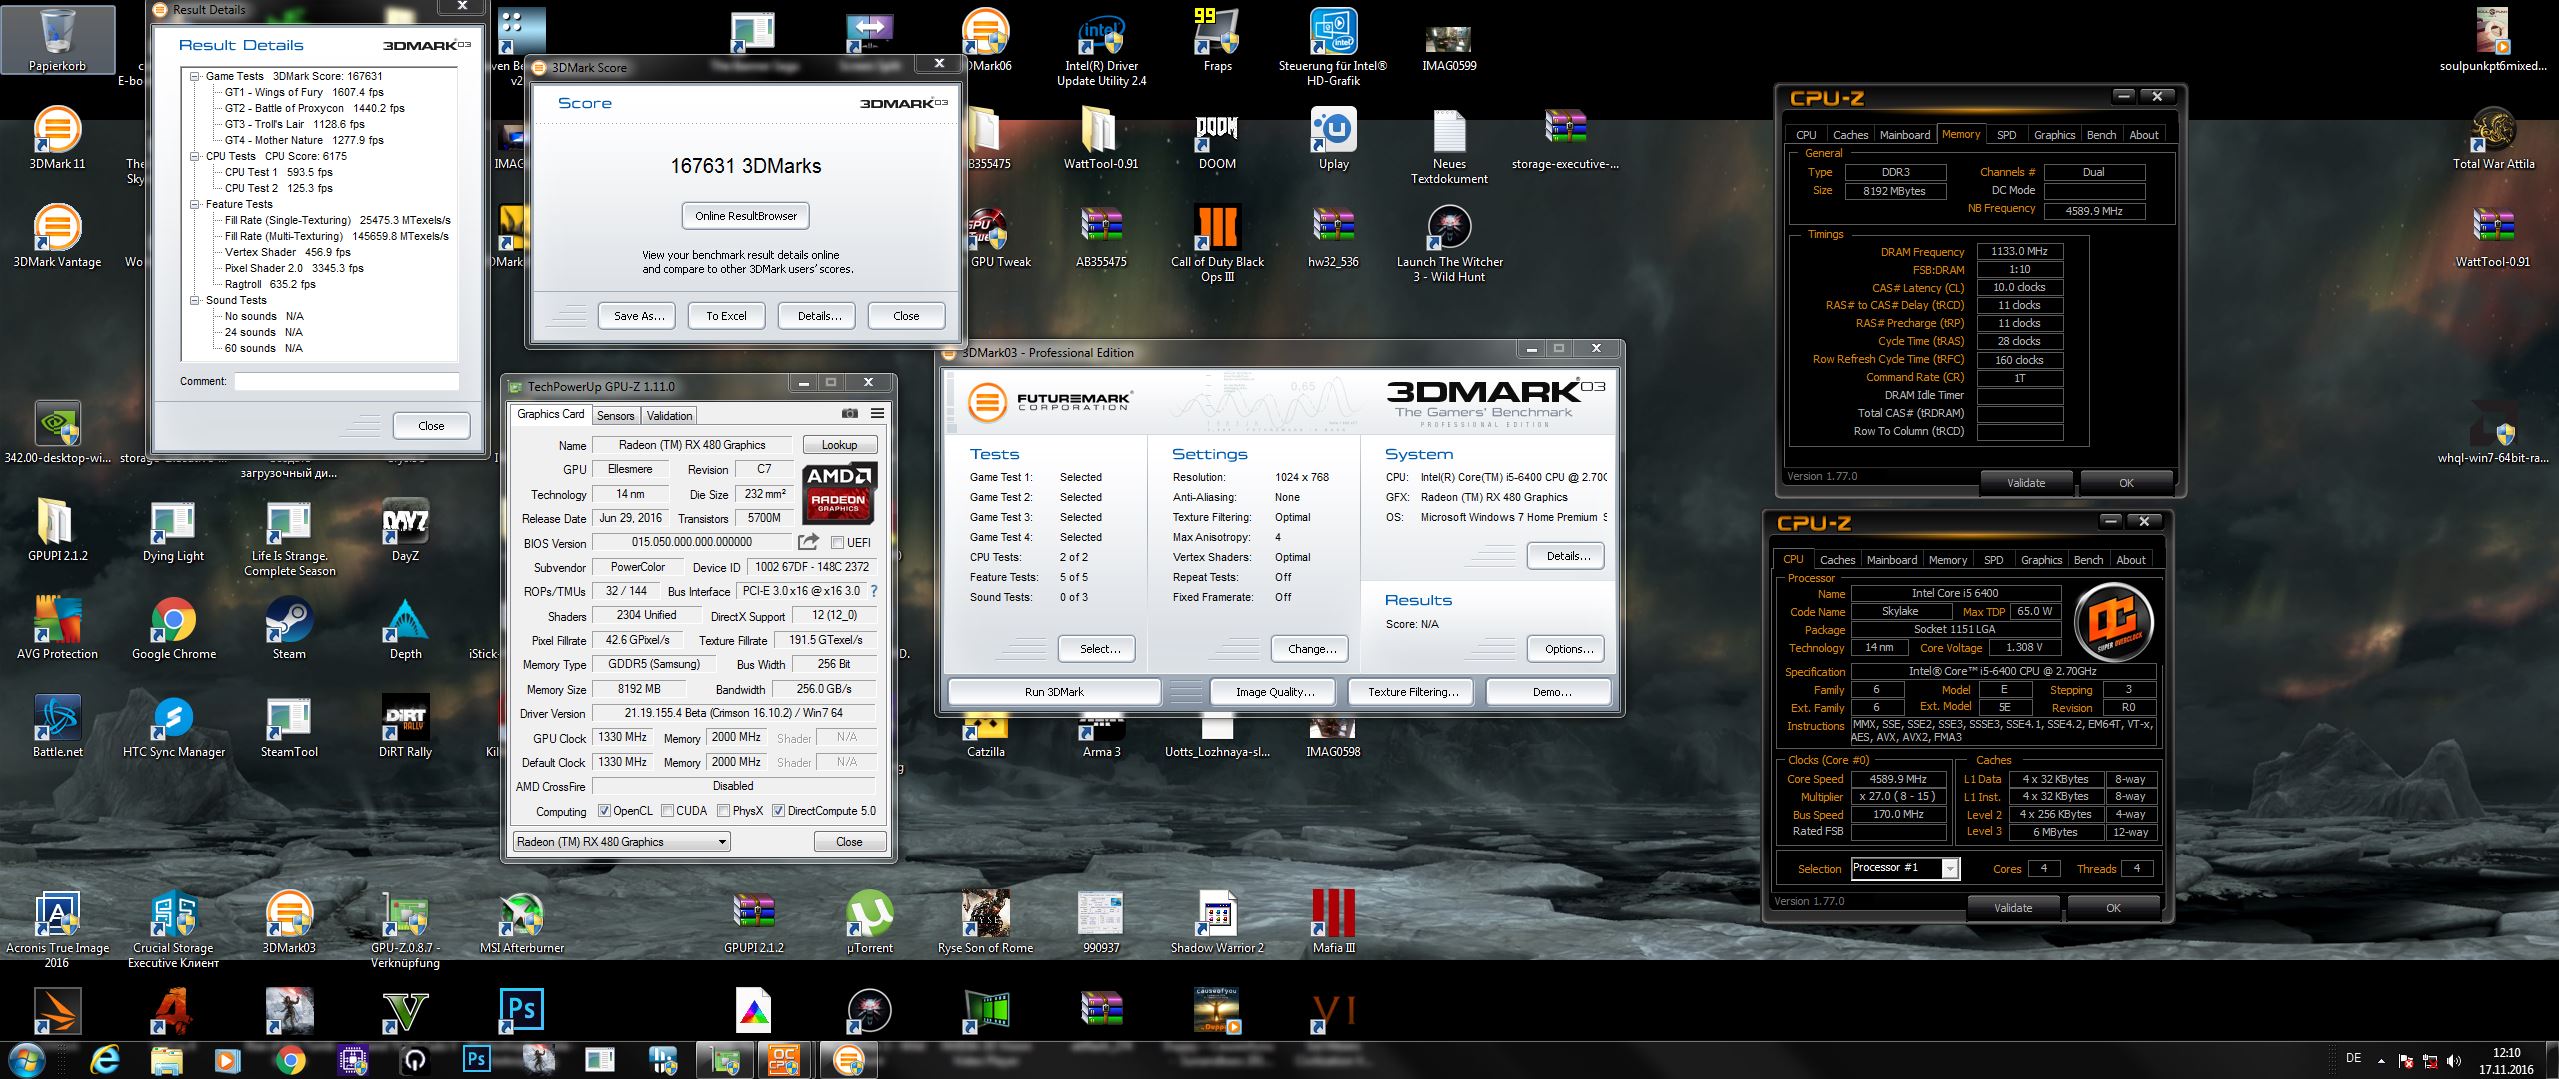Click the Lookup button in GPU-Z
Screen dimensions: 2559x1079
(839, 445)
